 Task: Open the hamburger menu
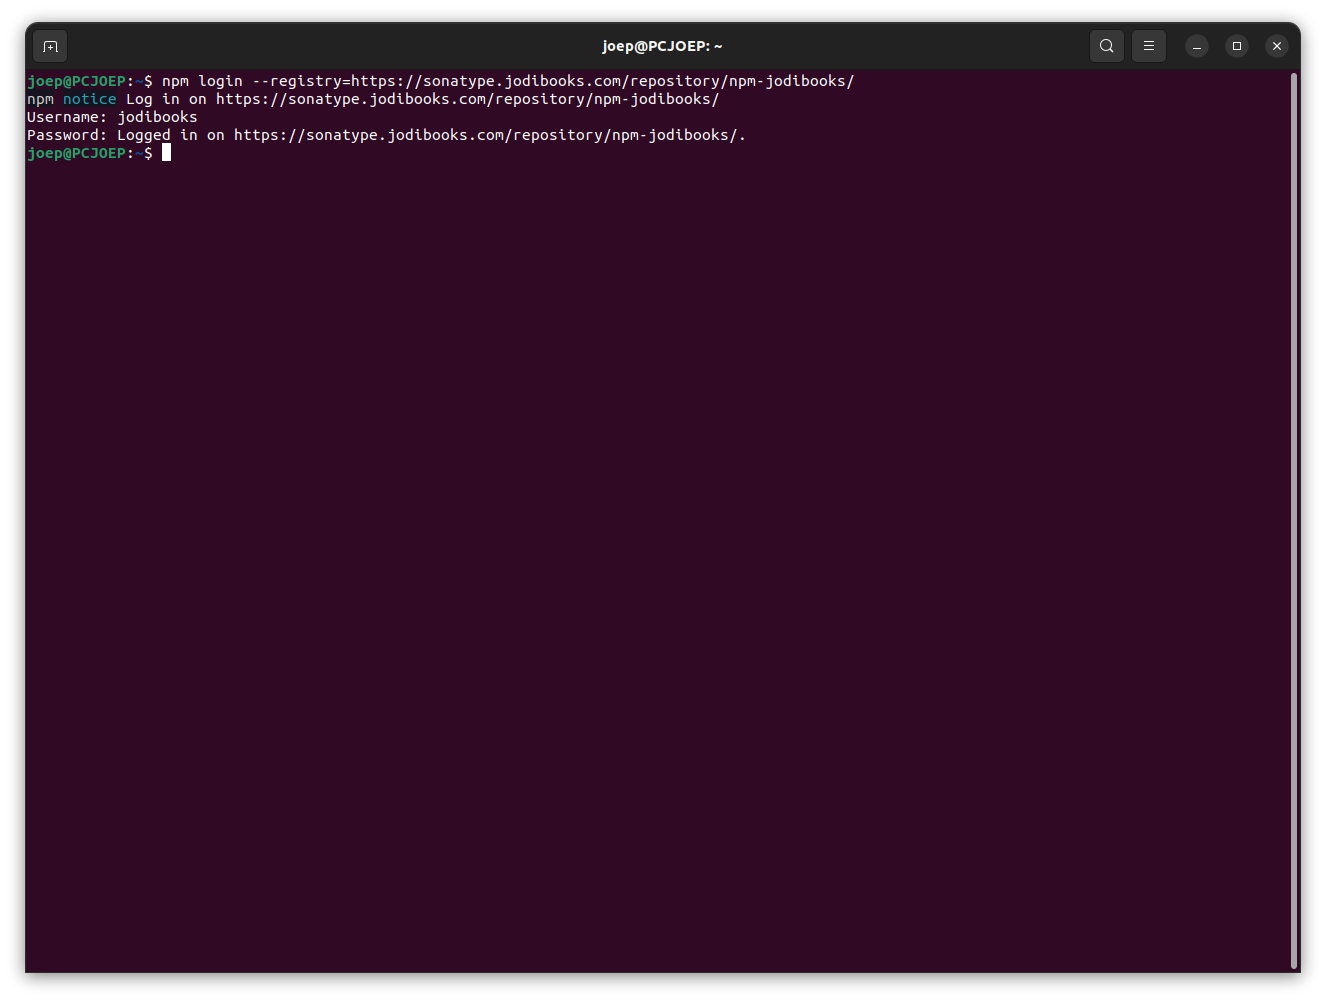tap(1149, 46)
